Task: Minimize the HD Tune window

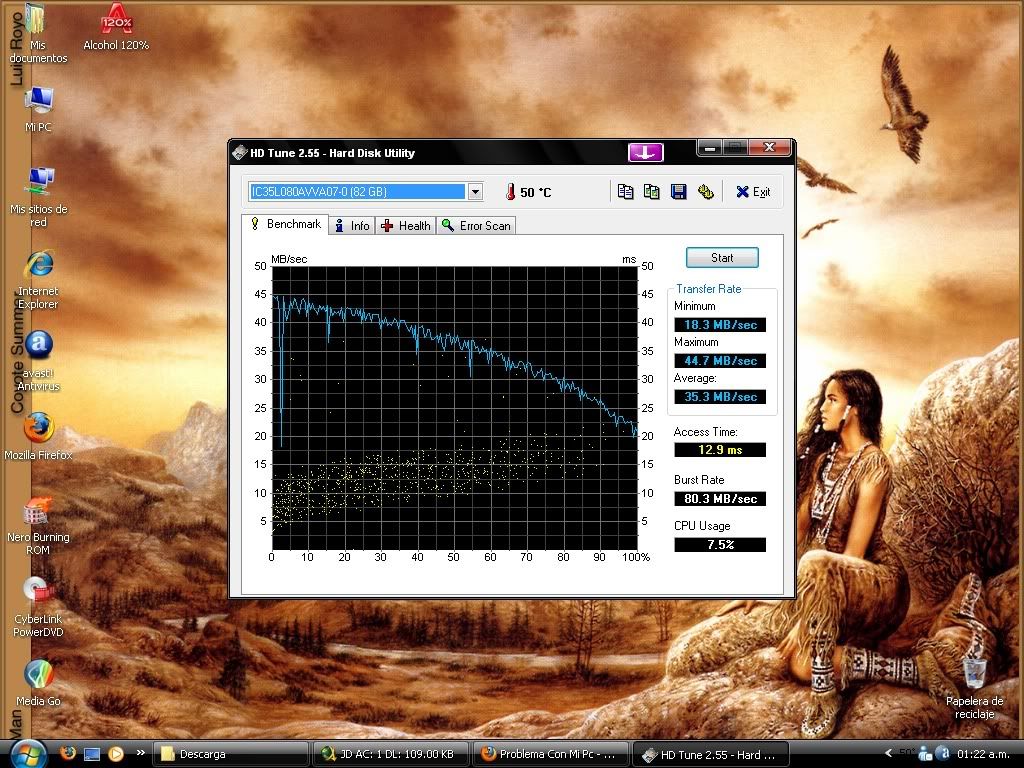Action: (711, 148)
